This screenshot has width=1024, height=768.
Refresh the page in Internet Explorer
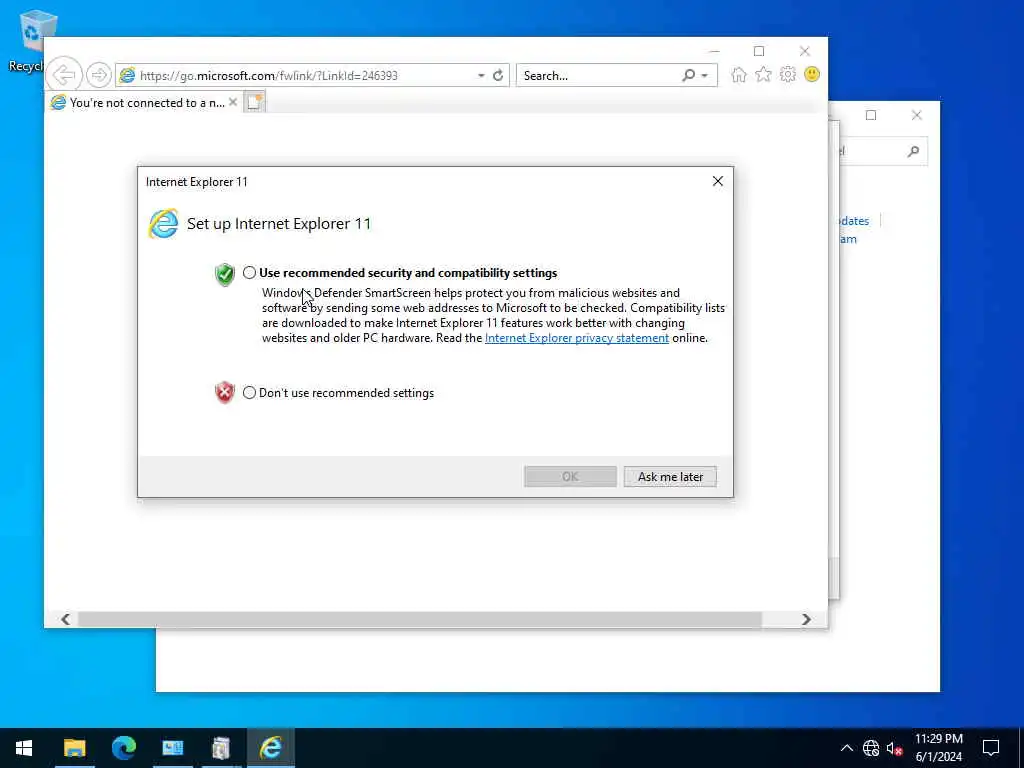click(498, 76)
